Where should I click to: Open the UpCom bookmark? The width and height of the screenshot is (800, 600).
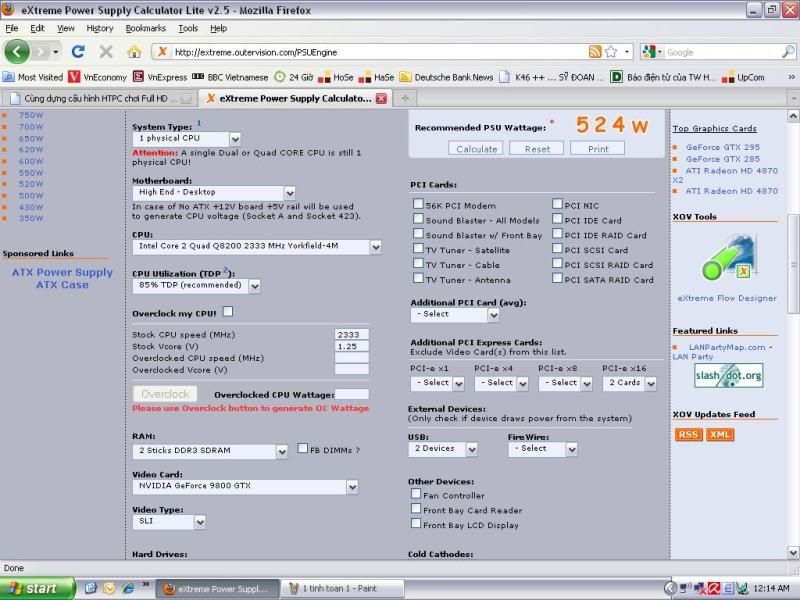[x=744, y=77]
